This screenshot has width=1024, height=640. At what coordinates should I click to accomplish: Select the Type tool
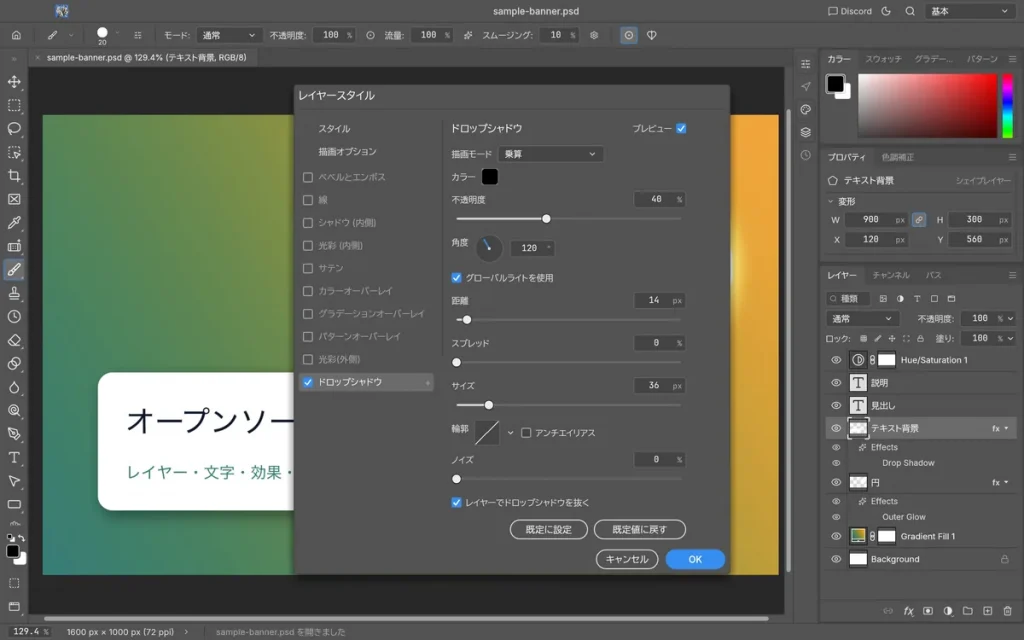[14, 457]
